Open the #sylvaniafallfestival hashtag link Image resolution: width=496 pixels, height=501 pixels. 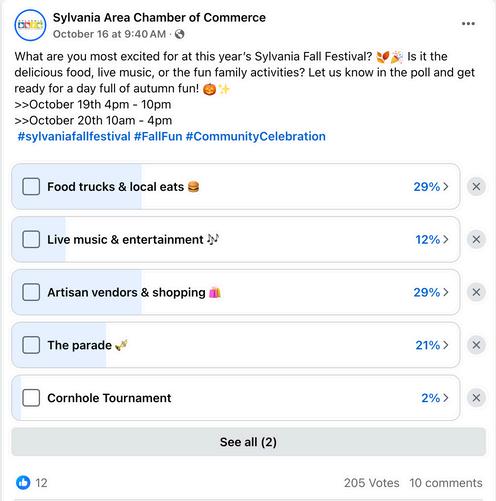tap(74, 136)
